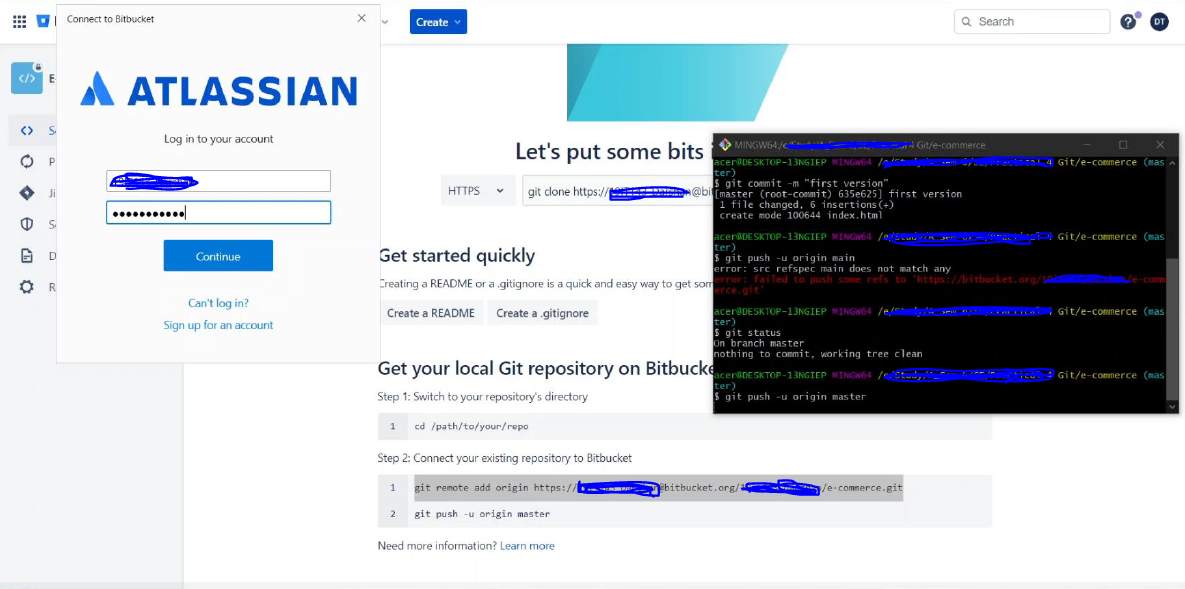1185x589 pixels.
Task: Focus the password field in login dialog
Action: (218, 212)
